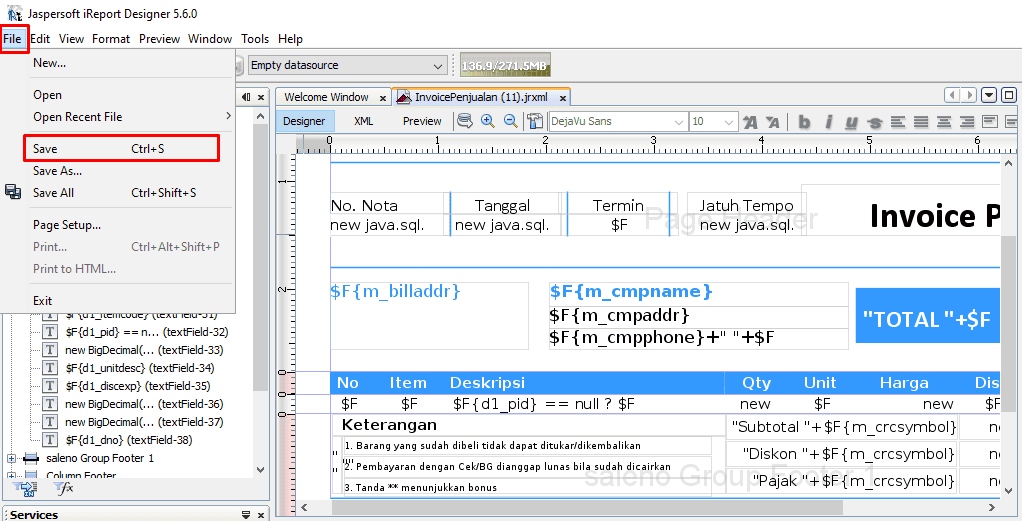Open the File menu
The height and width of the screenshot is (521, 1022).
pyautogui.click(x=12, y=38)
